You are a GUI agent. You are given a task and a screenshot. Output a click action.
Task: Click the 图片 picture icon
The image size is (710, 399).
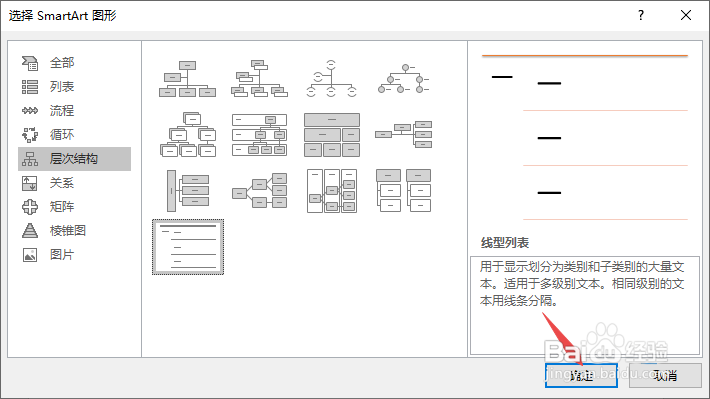(x=30, y=255)
